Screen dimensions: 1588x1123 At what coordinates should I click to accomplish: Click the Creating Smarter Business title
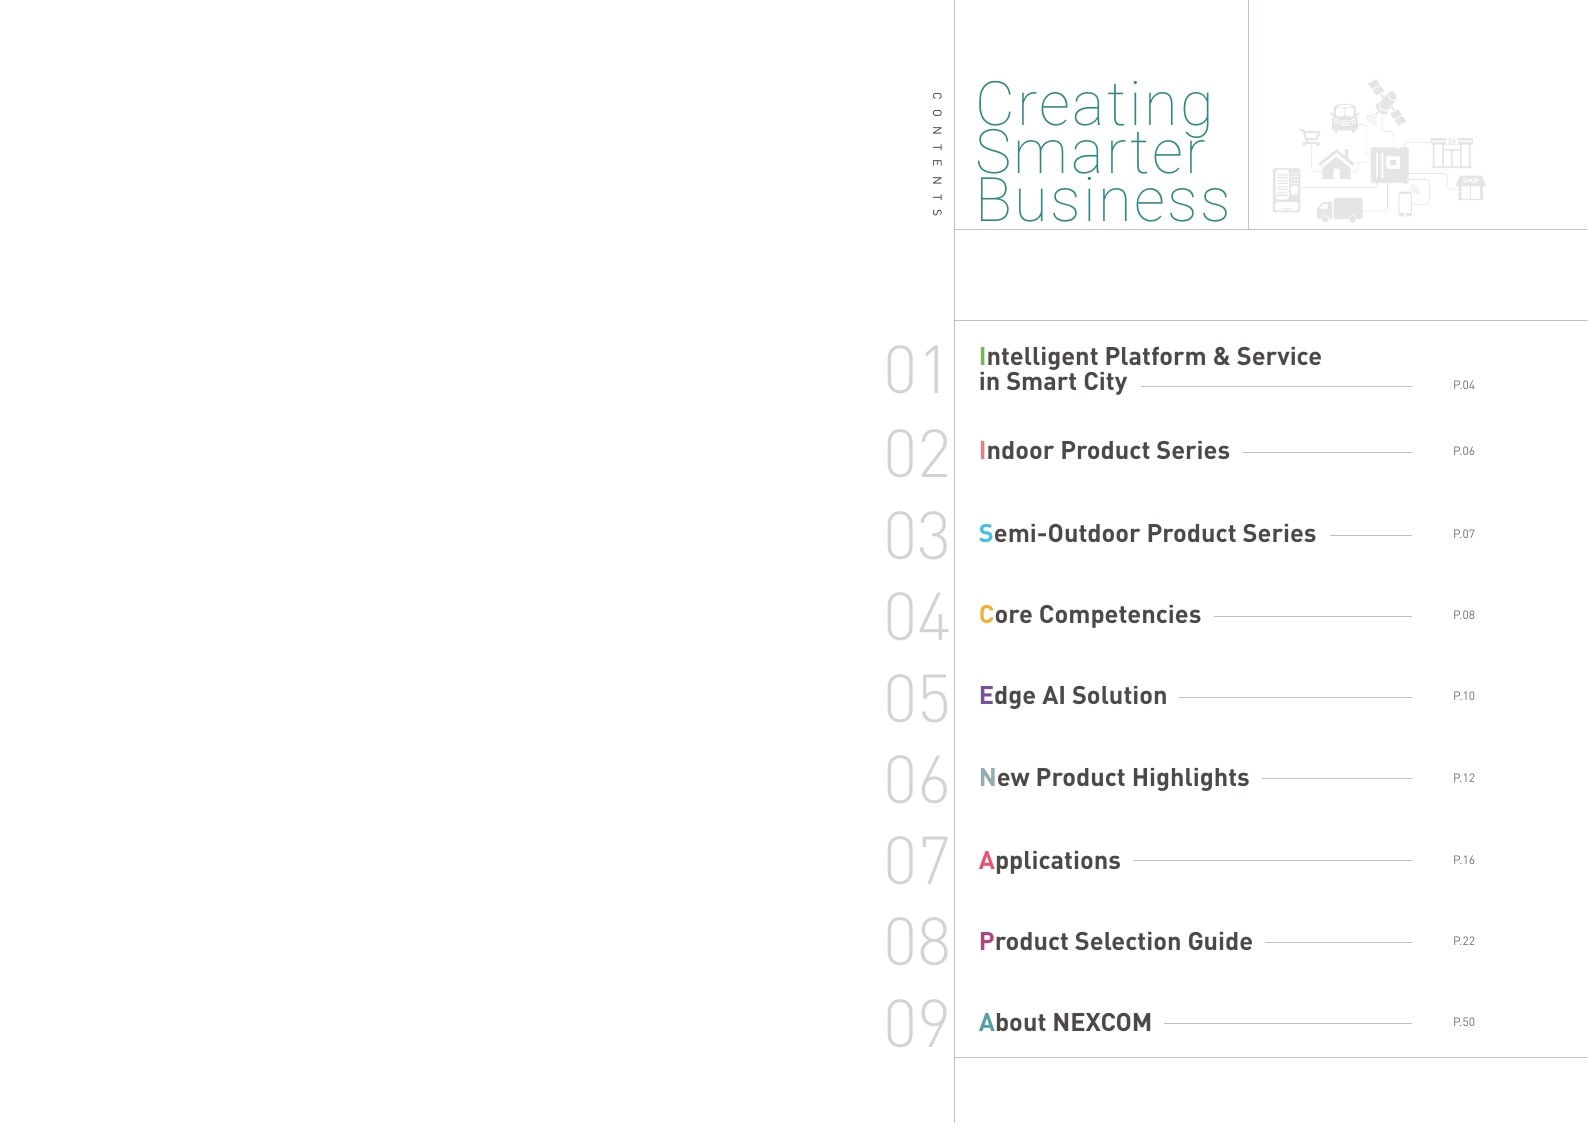point(1102,152)
